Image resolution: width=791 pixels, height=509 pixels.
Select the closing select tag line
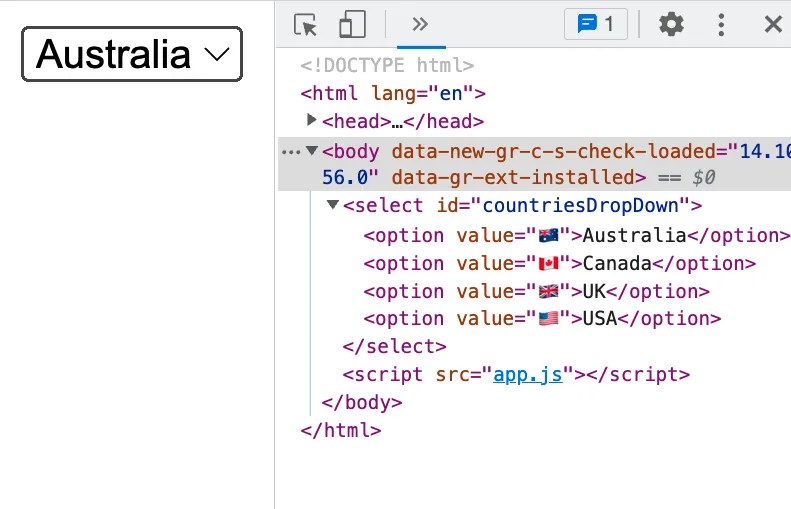(394, 347)
